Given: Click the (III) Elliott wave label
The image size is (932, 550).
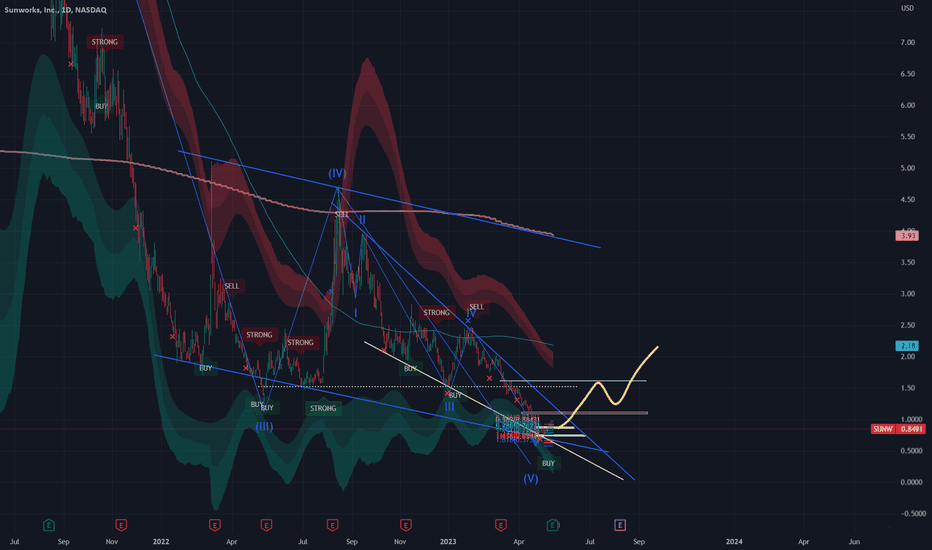Looking at the screenshot, I should coord(264,427).
